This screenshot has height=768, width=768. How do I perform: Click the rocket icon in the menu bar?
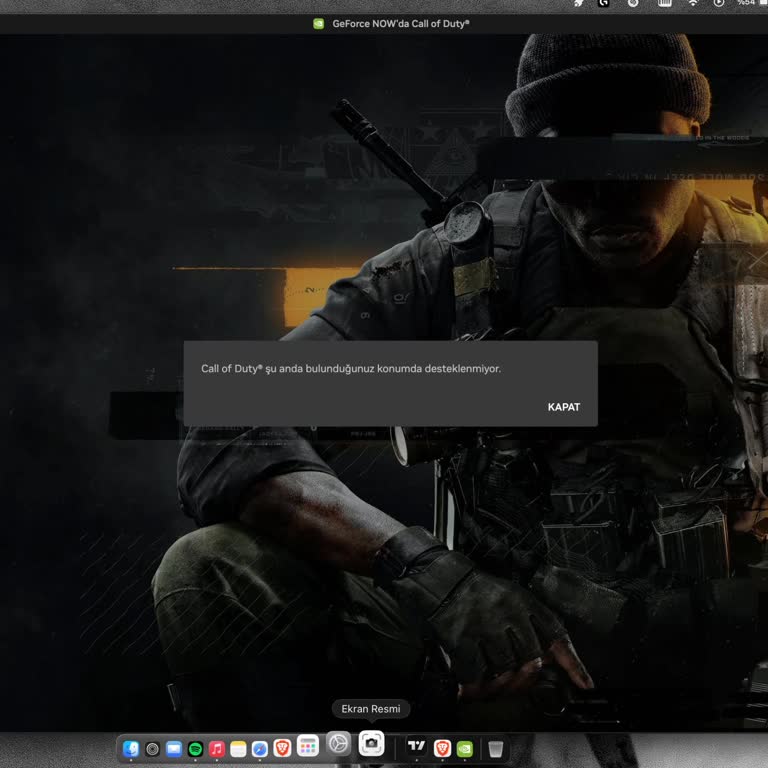click(579, 3)
